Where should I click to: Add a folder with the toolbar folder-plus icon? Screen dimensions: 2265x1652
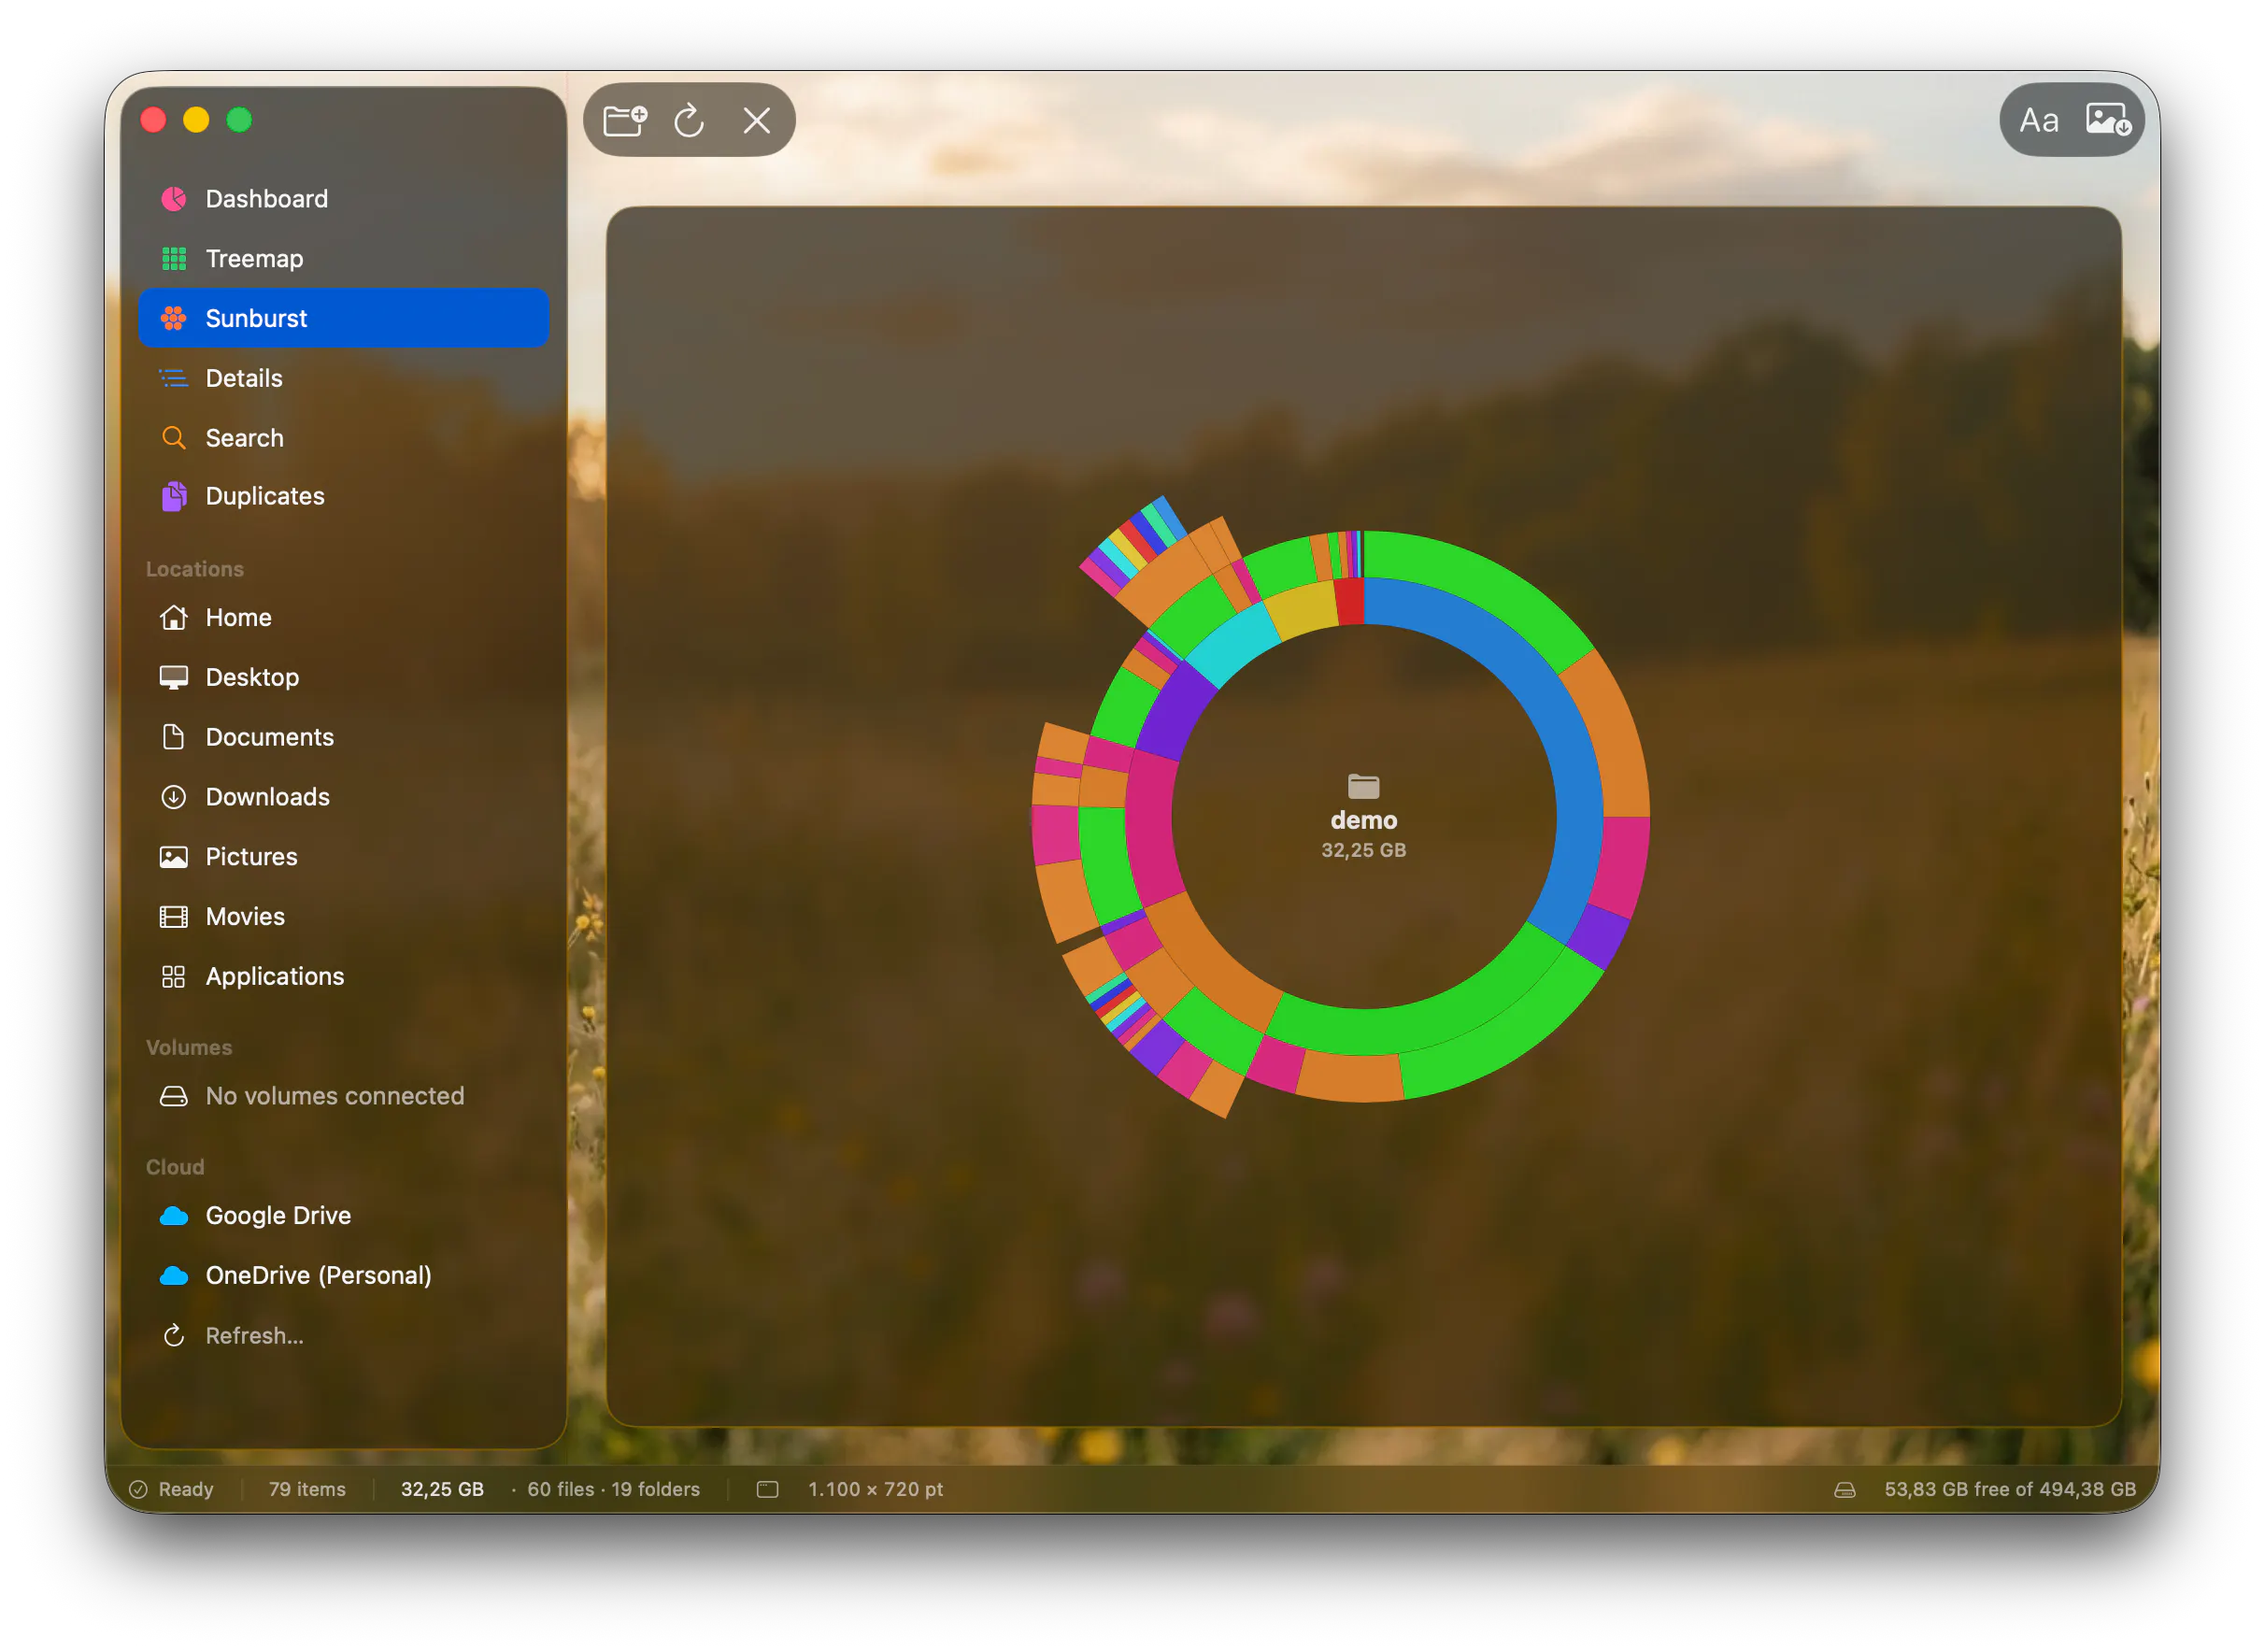pyautogui.click(x=626, y=121)
